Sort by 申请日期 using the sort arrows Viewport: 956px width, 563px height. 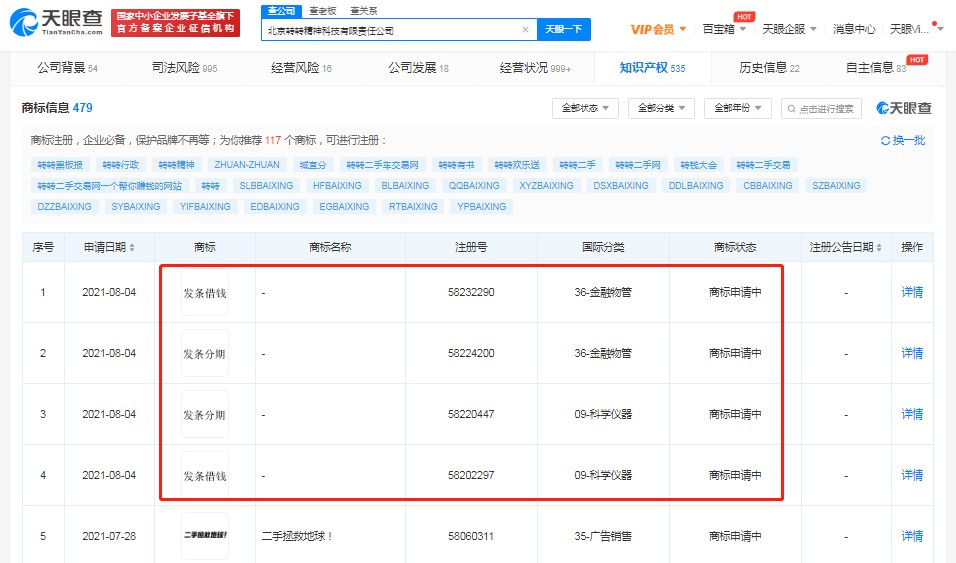(132, 247)
